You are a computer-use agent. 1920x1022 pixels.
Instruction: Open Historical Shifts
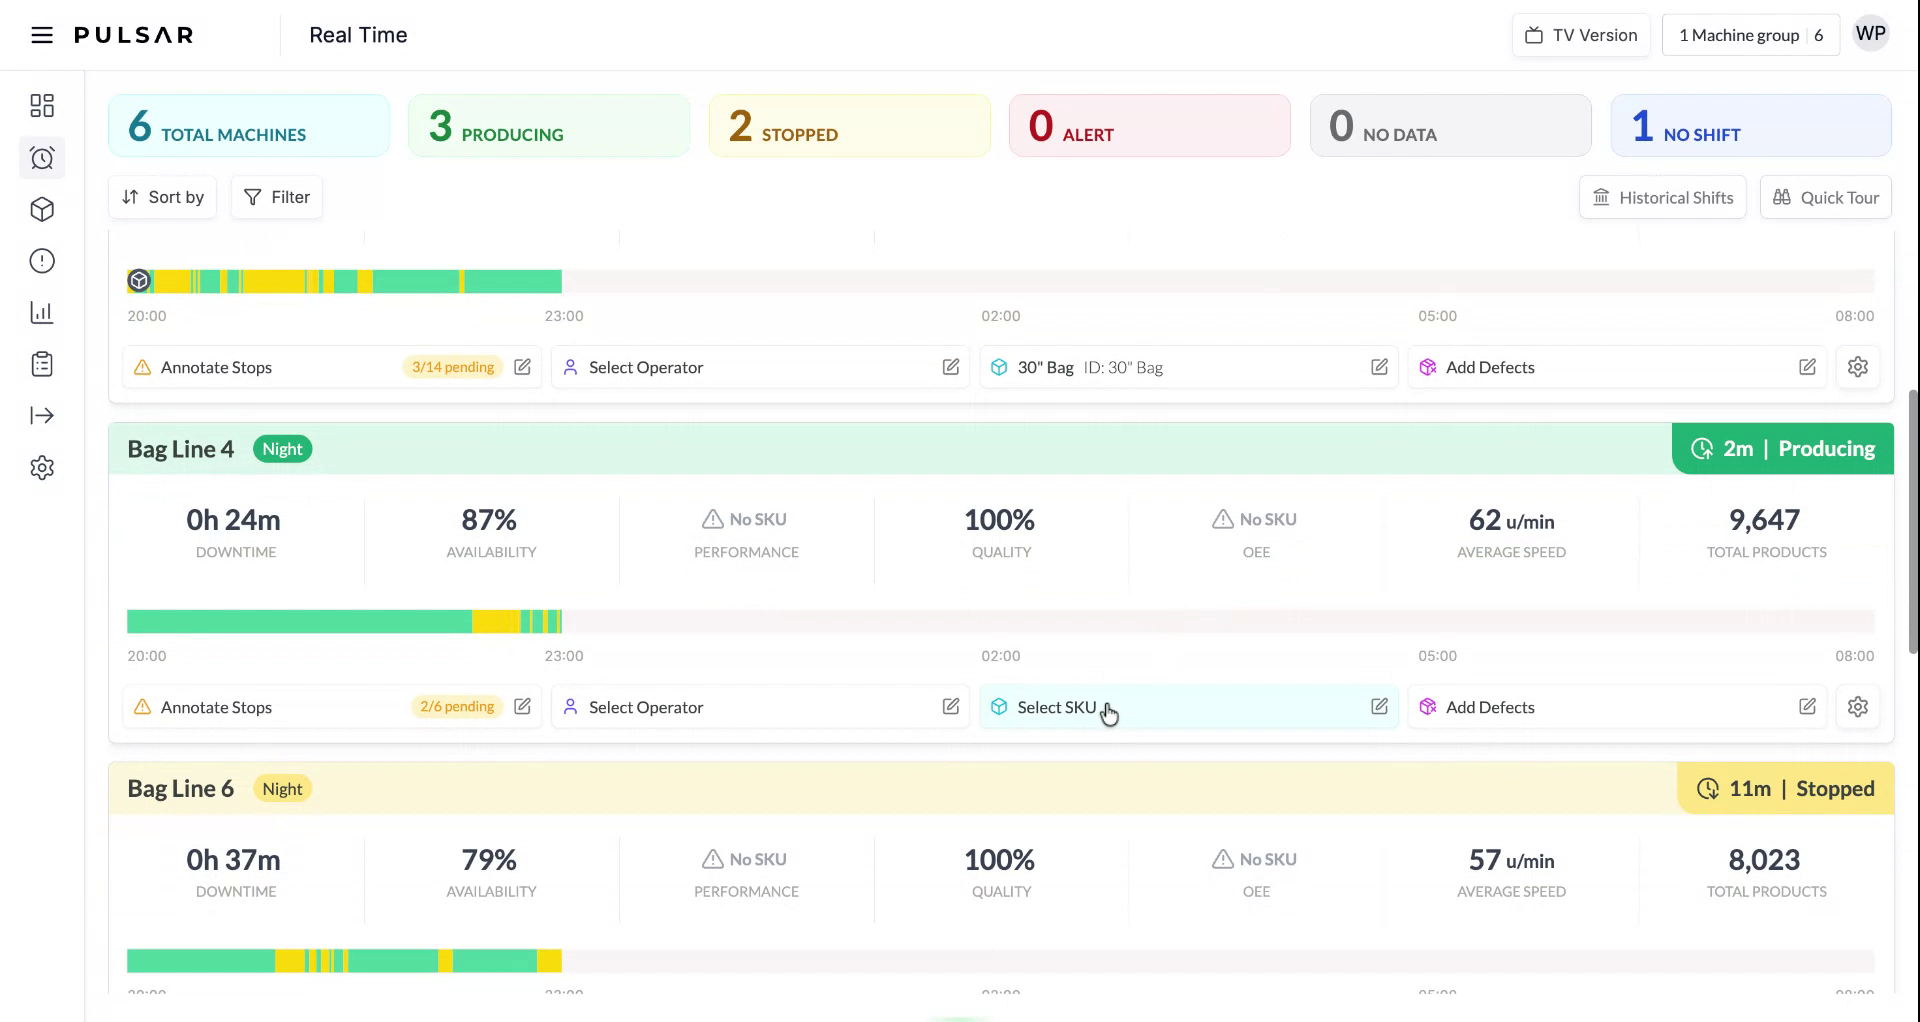point(1662,197)
